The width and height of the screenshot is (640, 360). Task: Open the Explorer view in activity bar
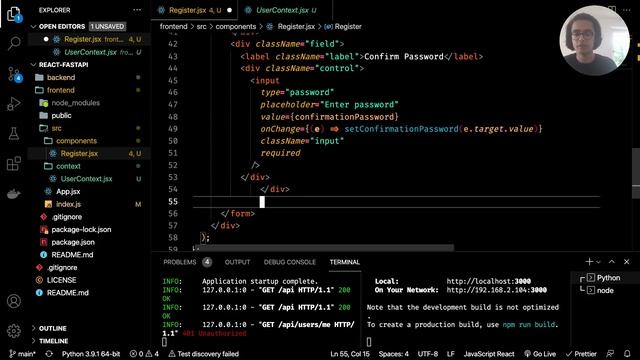[x=13, y=14]
